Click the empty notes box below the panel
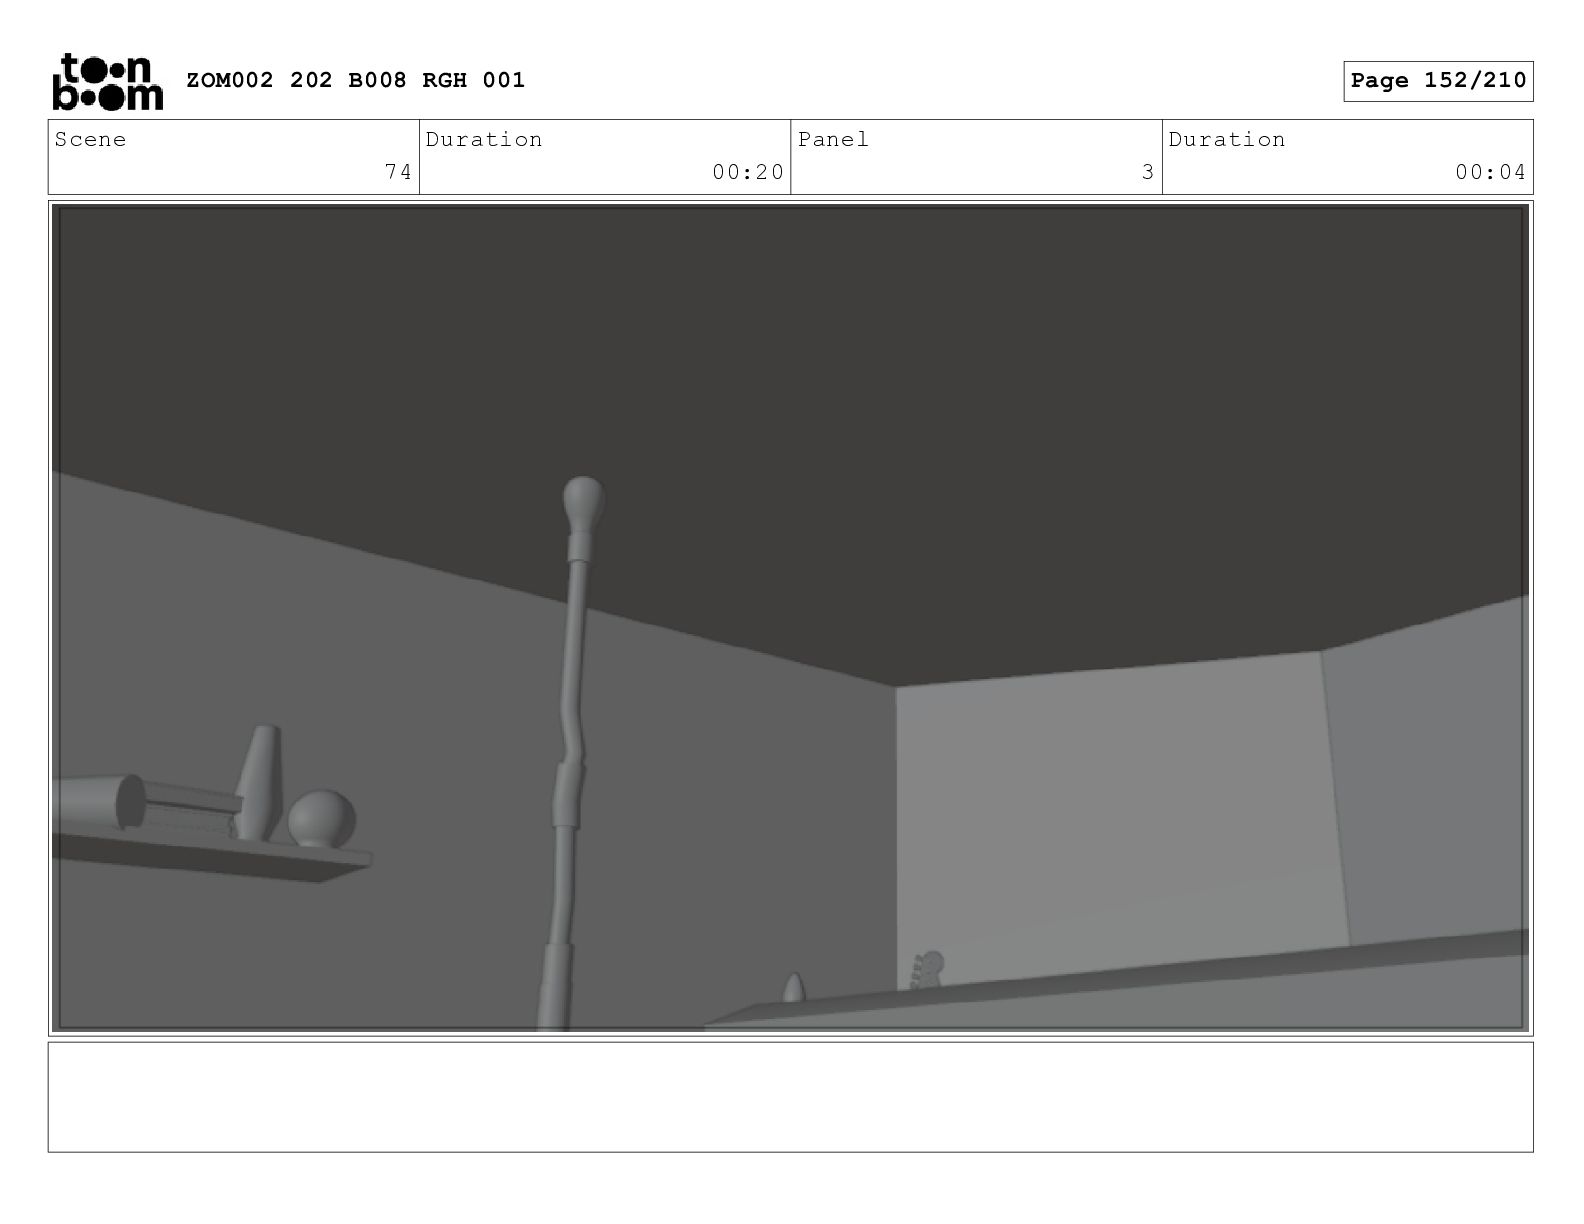The width and height of the screenshot is (1584, 1224). [790, 1097]
